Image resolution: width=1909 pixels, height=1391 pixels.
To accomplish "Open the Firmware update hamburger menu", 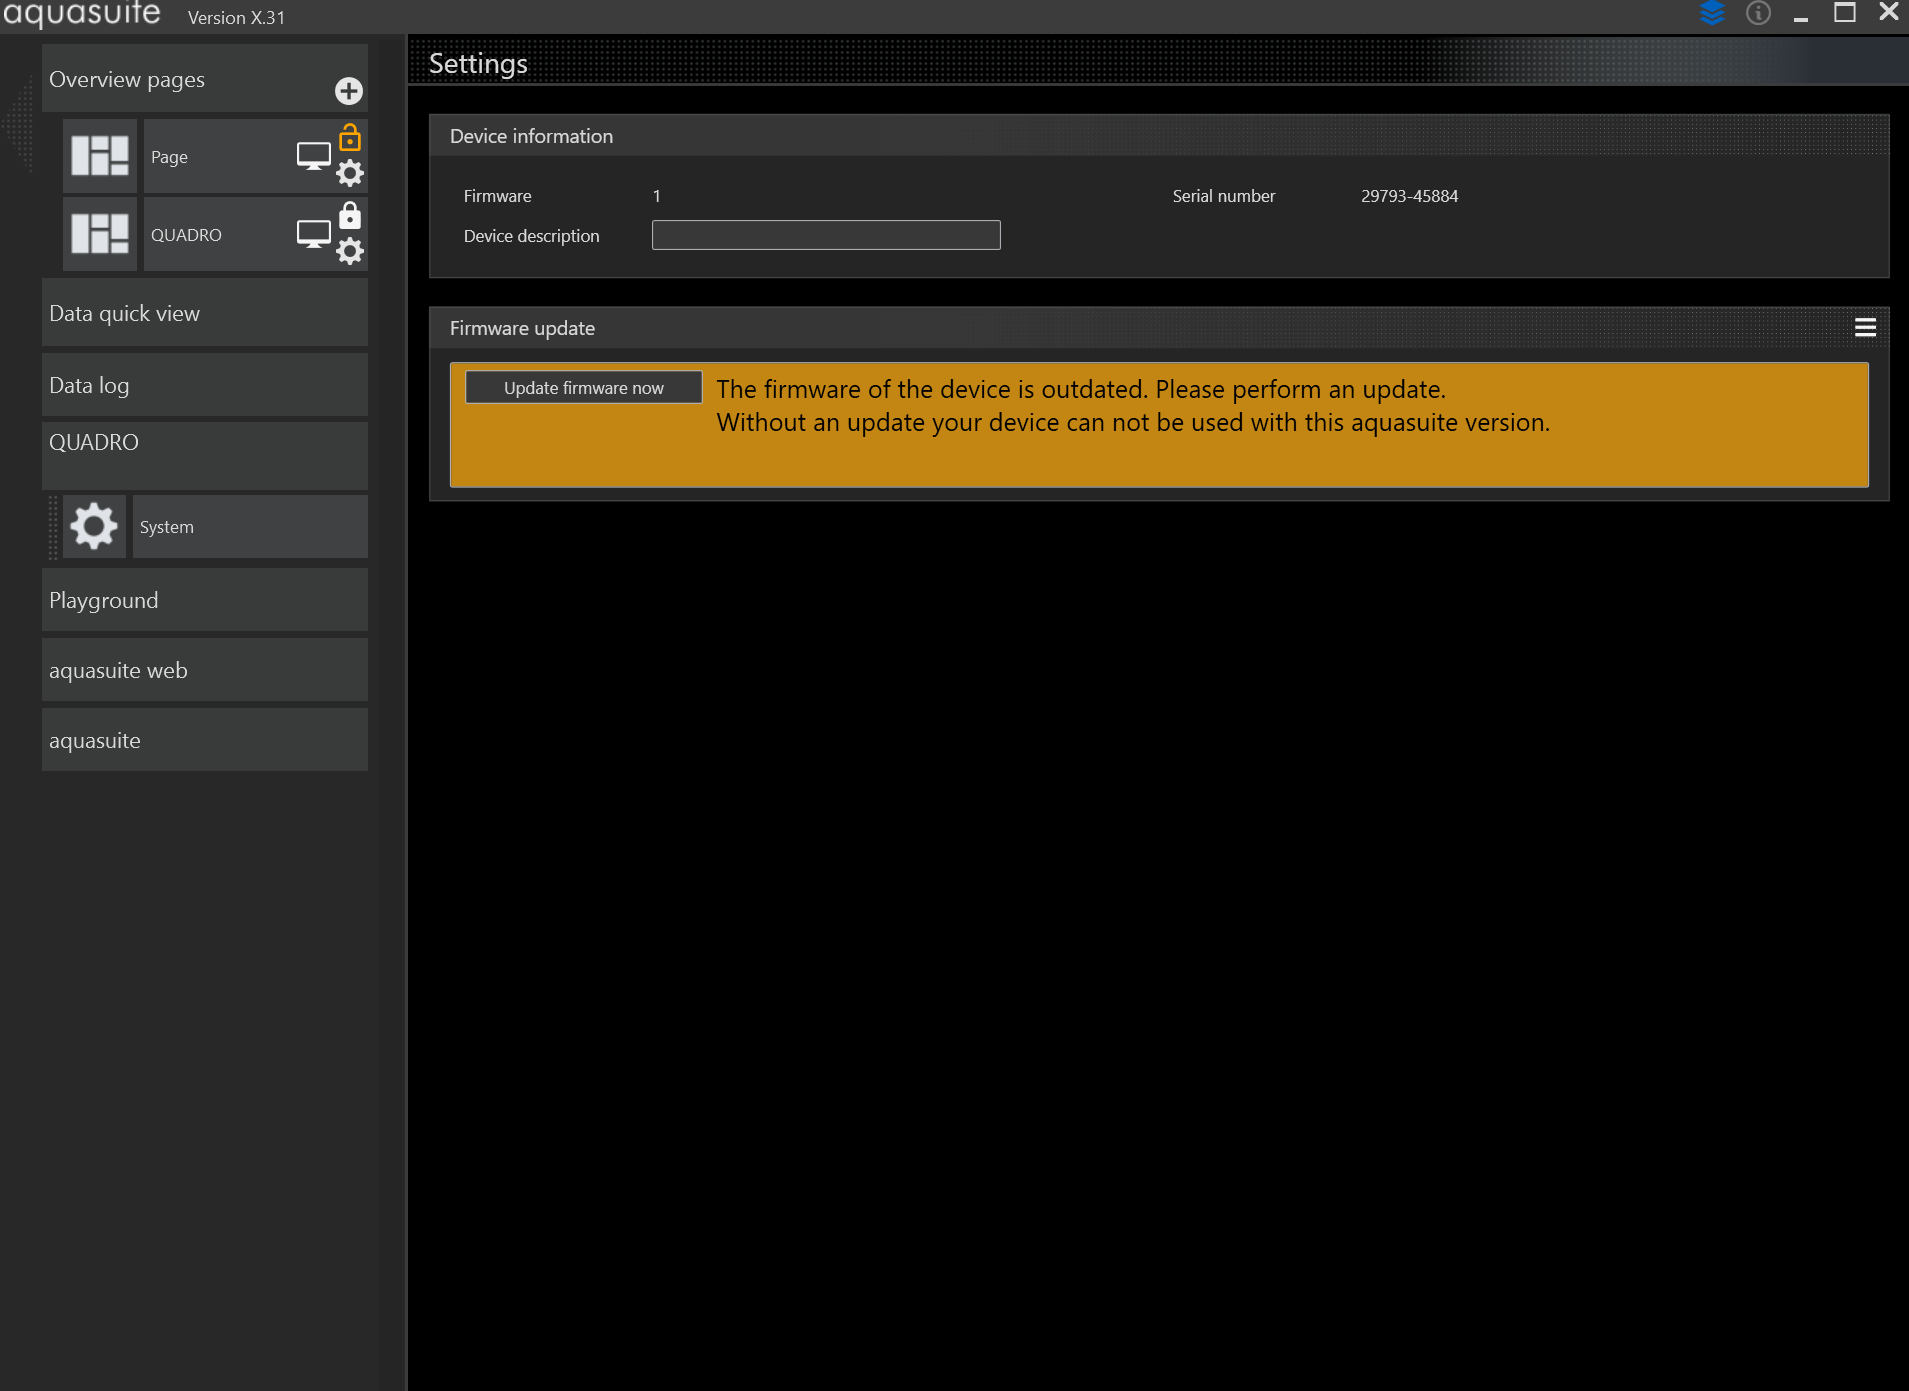I will (1865, 328).
